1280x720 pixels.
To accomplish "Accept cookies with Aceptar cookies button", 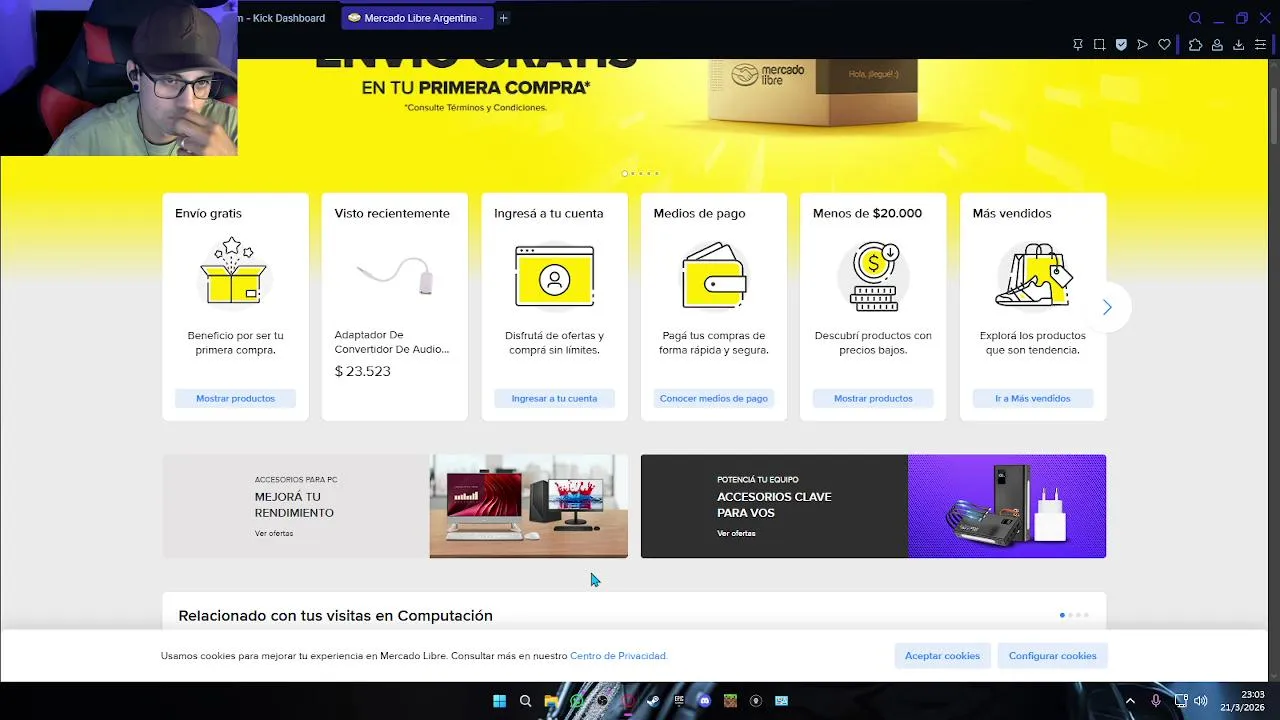I will coord(942,656).
